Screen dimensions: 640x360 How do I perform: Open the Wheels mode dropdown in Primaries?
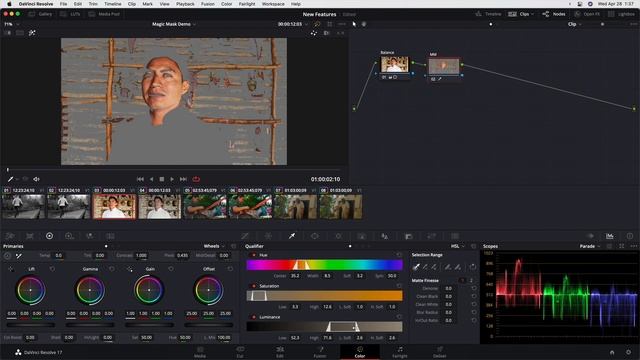(214, 246)
